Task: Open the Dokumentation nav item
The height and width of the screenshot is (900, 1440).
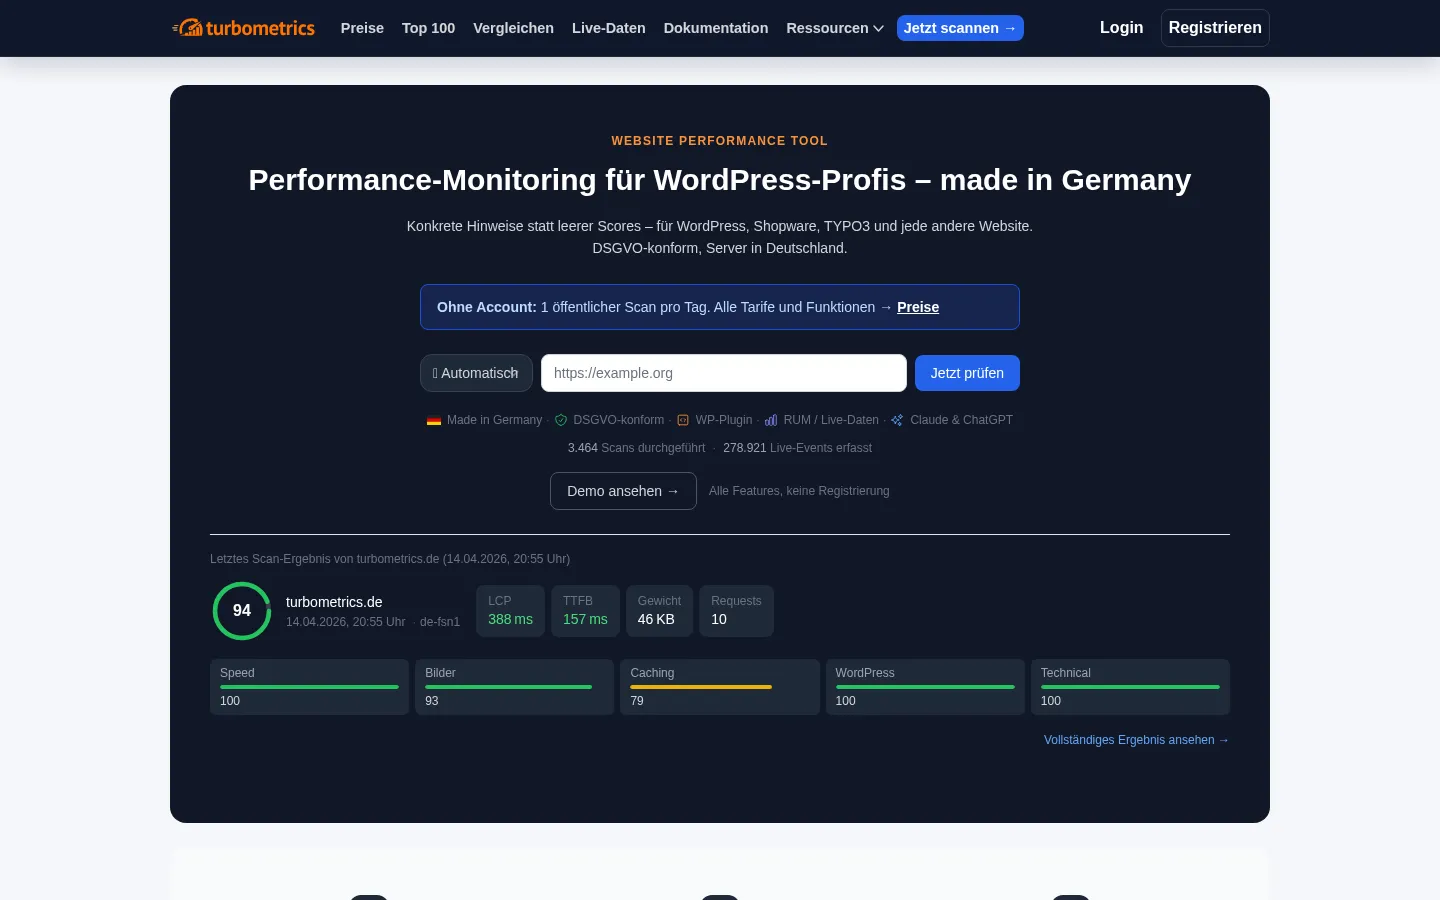Action: point(716,28)
